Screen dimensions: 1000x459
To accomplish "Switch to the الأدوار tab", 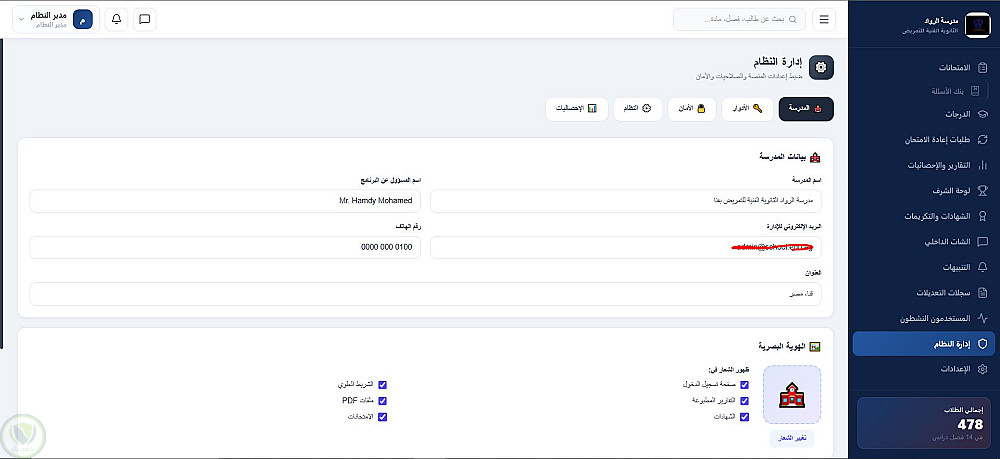I will [x=747, y=109].
